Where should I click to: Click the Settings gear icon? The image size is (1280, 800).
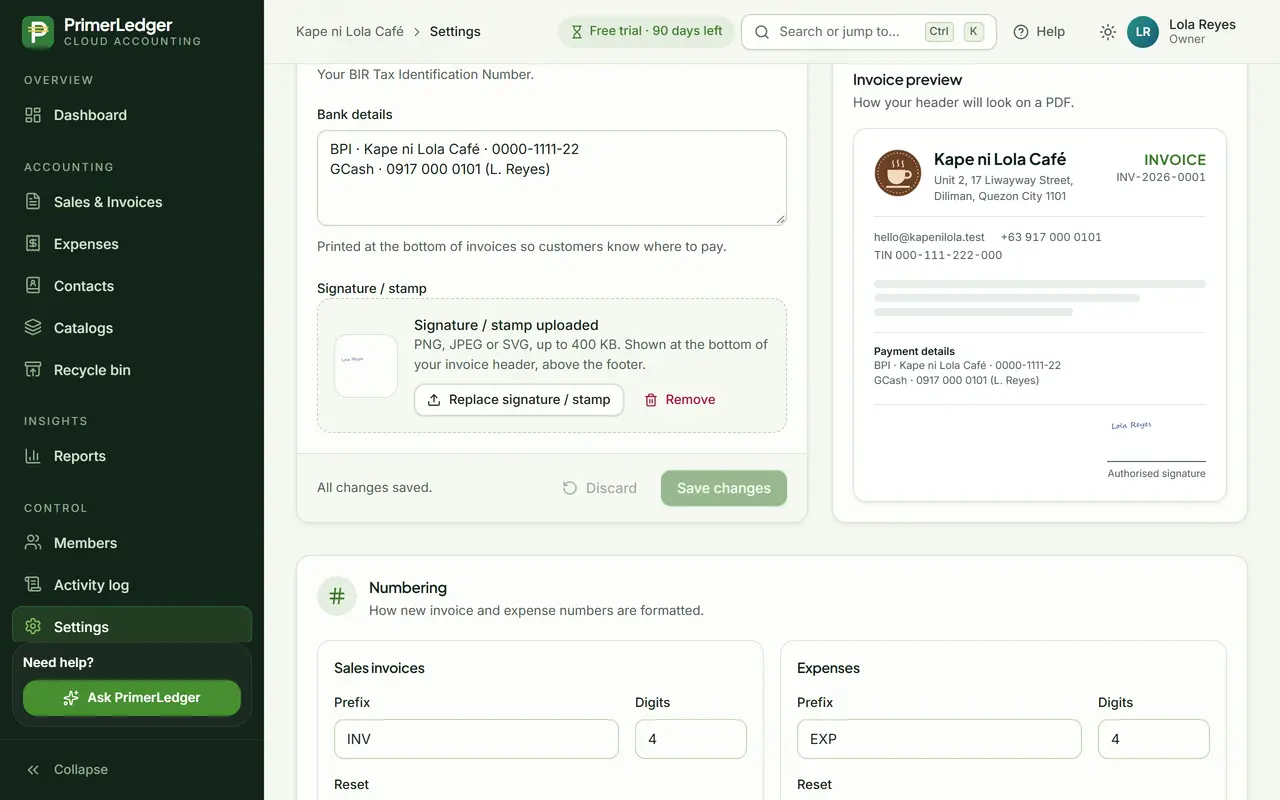coord(33,627)
